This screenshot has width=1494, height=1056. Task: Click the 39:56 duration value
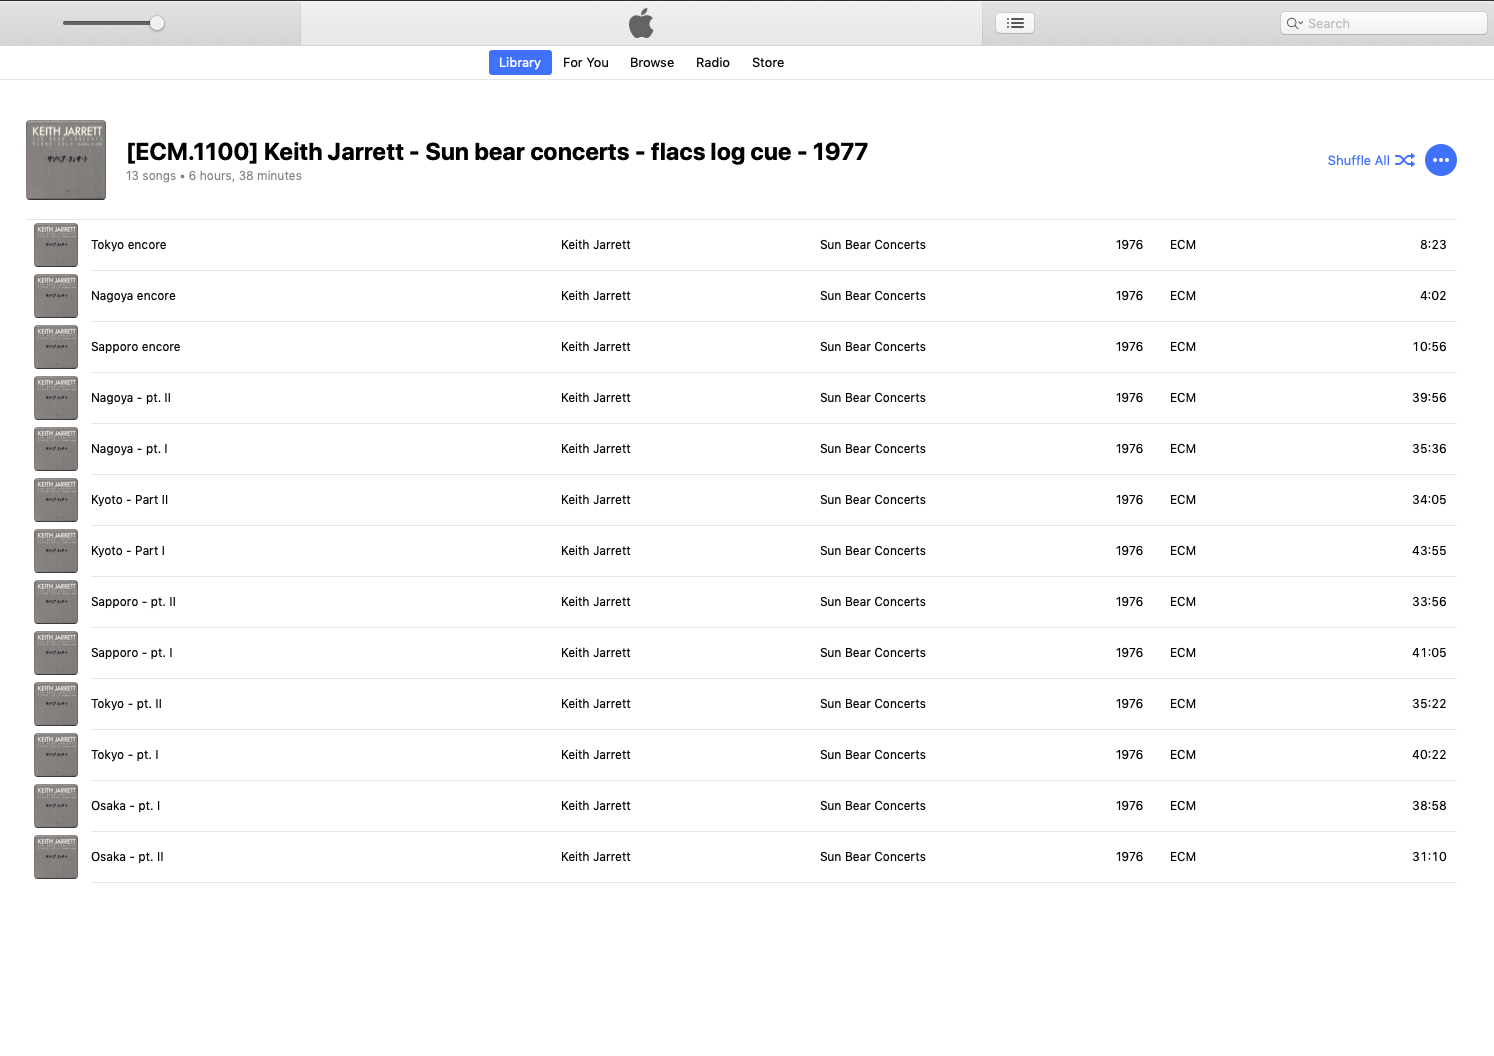point(1429,398)
